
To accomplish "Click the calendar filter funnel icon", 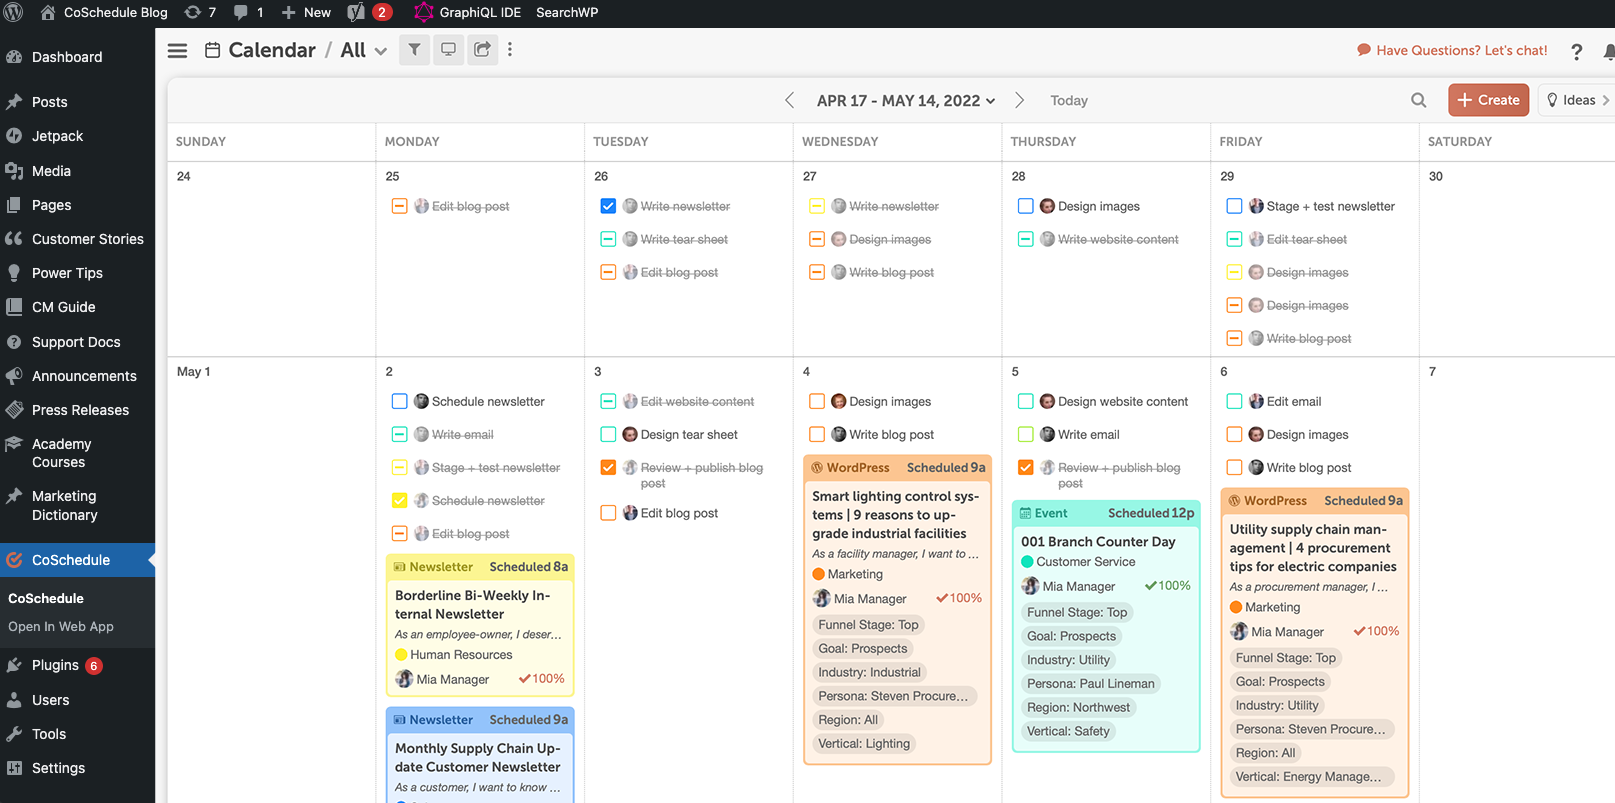I will (414, 50).
